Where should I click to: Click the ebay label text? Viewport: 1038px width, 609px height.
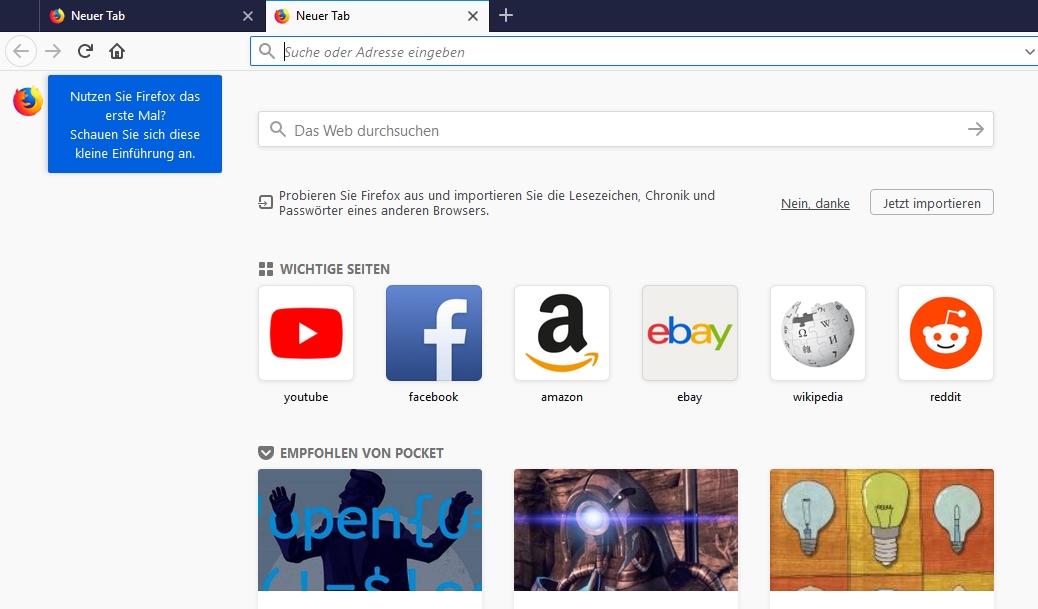click(x=690, y=397)
